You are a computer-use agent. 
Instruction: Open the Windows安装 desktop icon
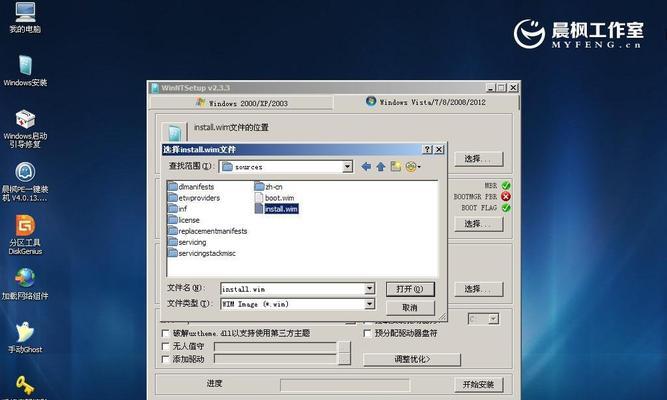coord(25,70)
